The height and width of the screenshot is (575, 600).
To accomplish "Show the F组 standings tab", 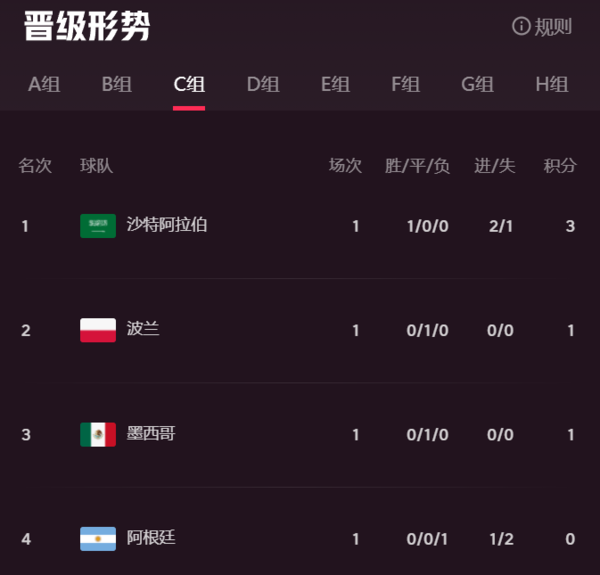I will tap(406, 85).
